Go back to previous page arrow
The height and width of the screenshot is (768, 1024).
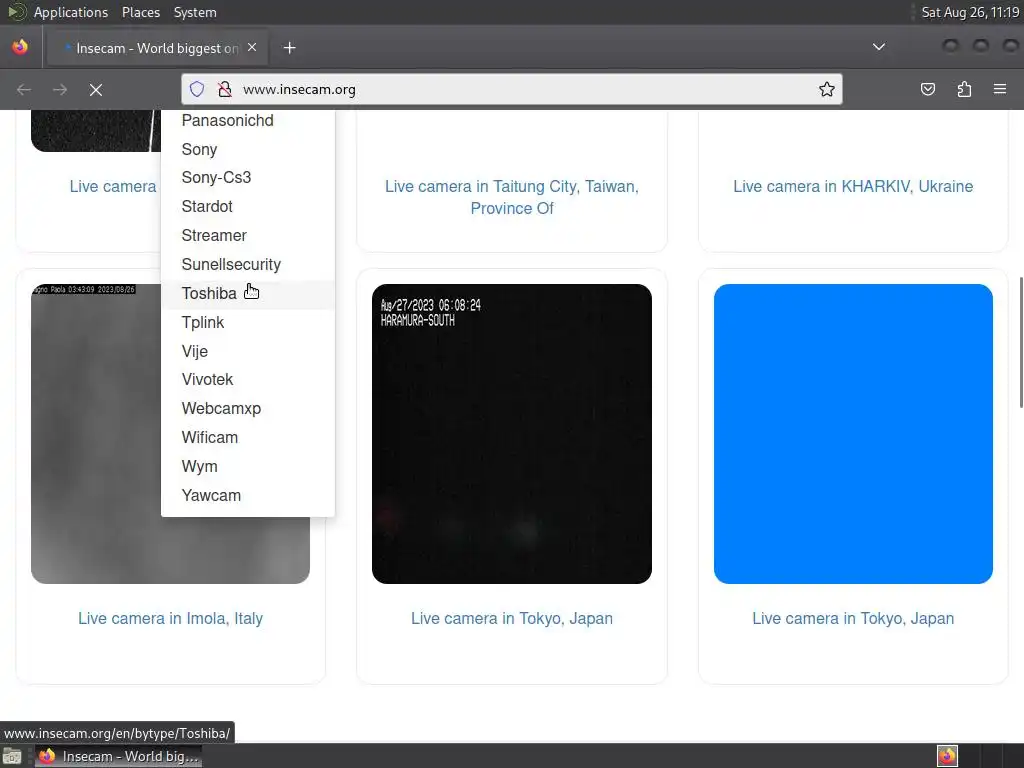tap(24, 89)
